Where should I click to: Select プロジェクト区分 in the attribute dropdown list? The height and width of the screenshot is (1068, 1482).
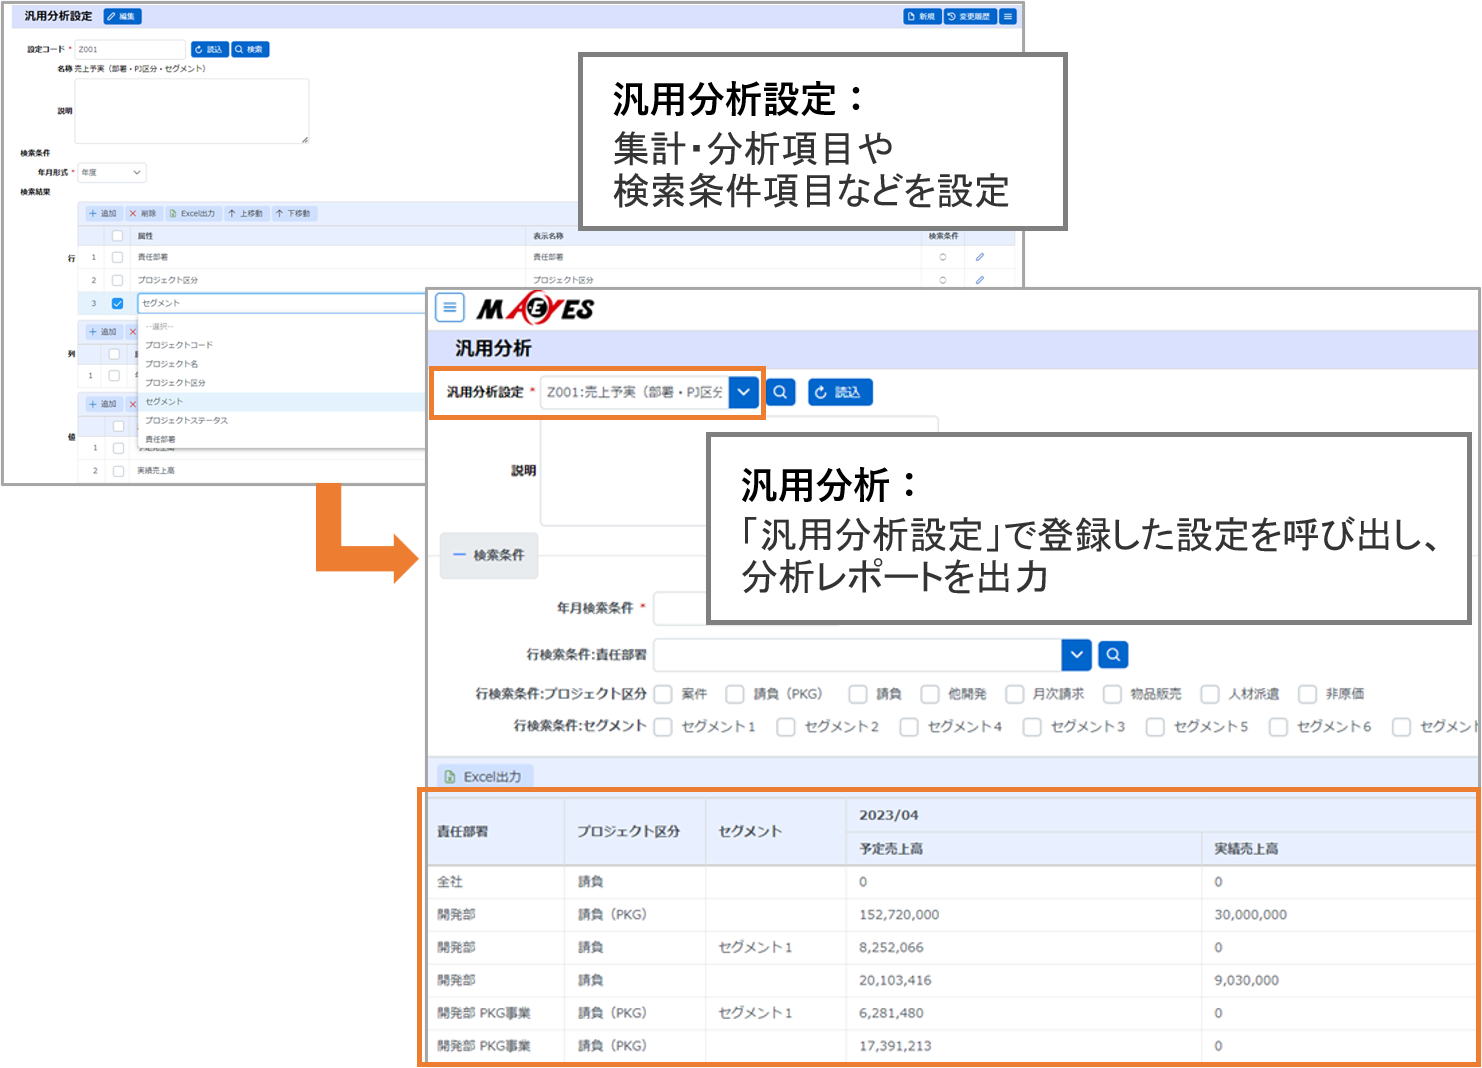pos(283,383)
